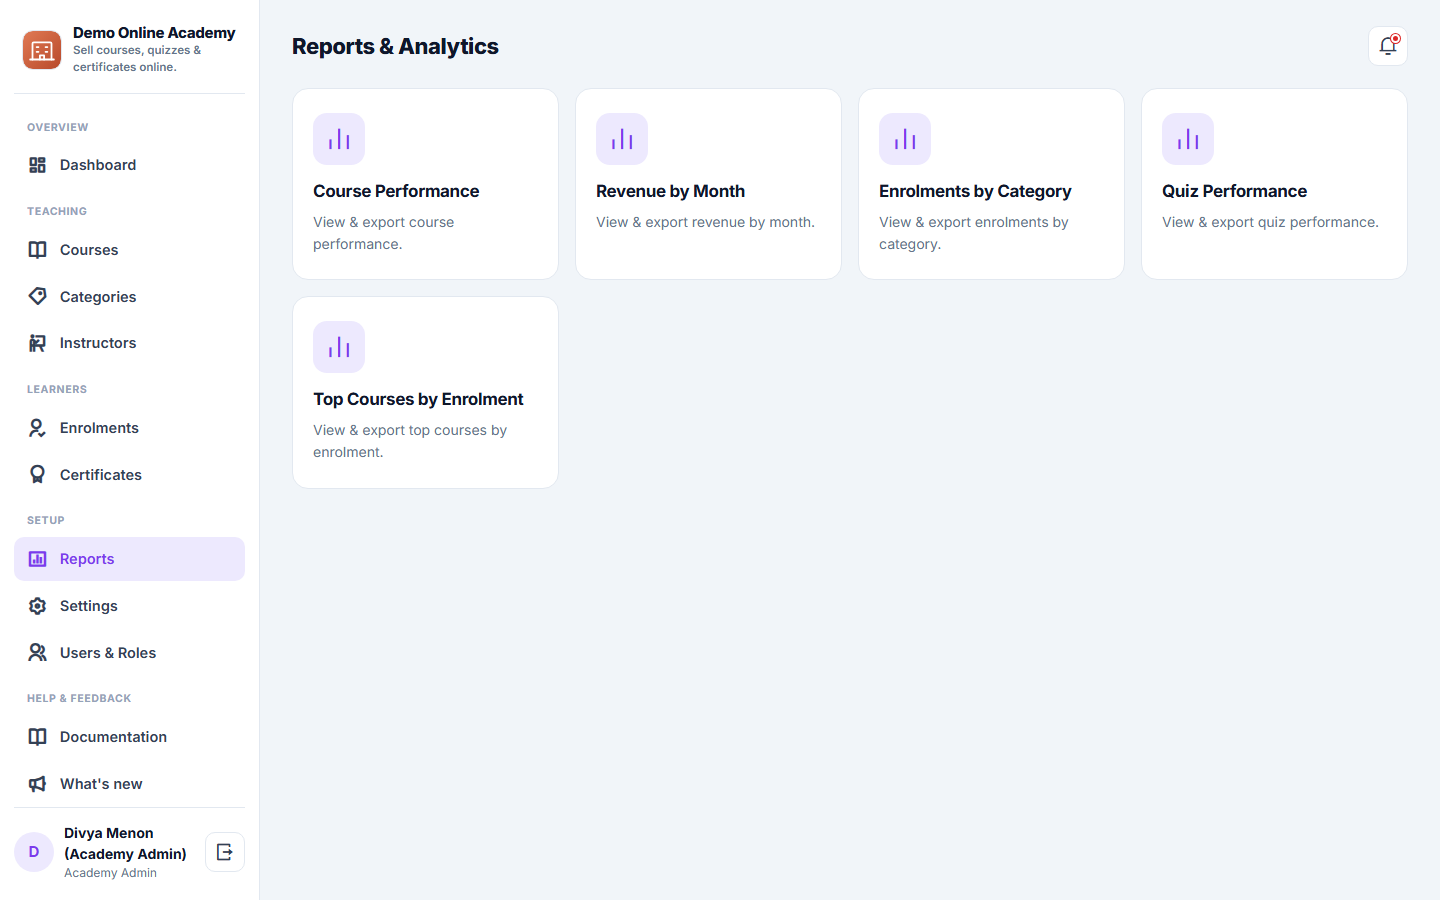This screenshot has height=900, width=1440.
Task: Click the Demo Online Academy logo icon
Action: pyautogui.click(x=42, y=50)
